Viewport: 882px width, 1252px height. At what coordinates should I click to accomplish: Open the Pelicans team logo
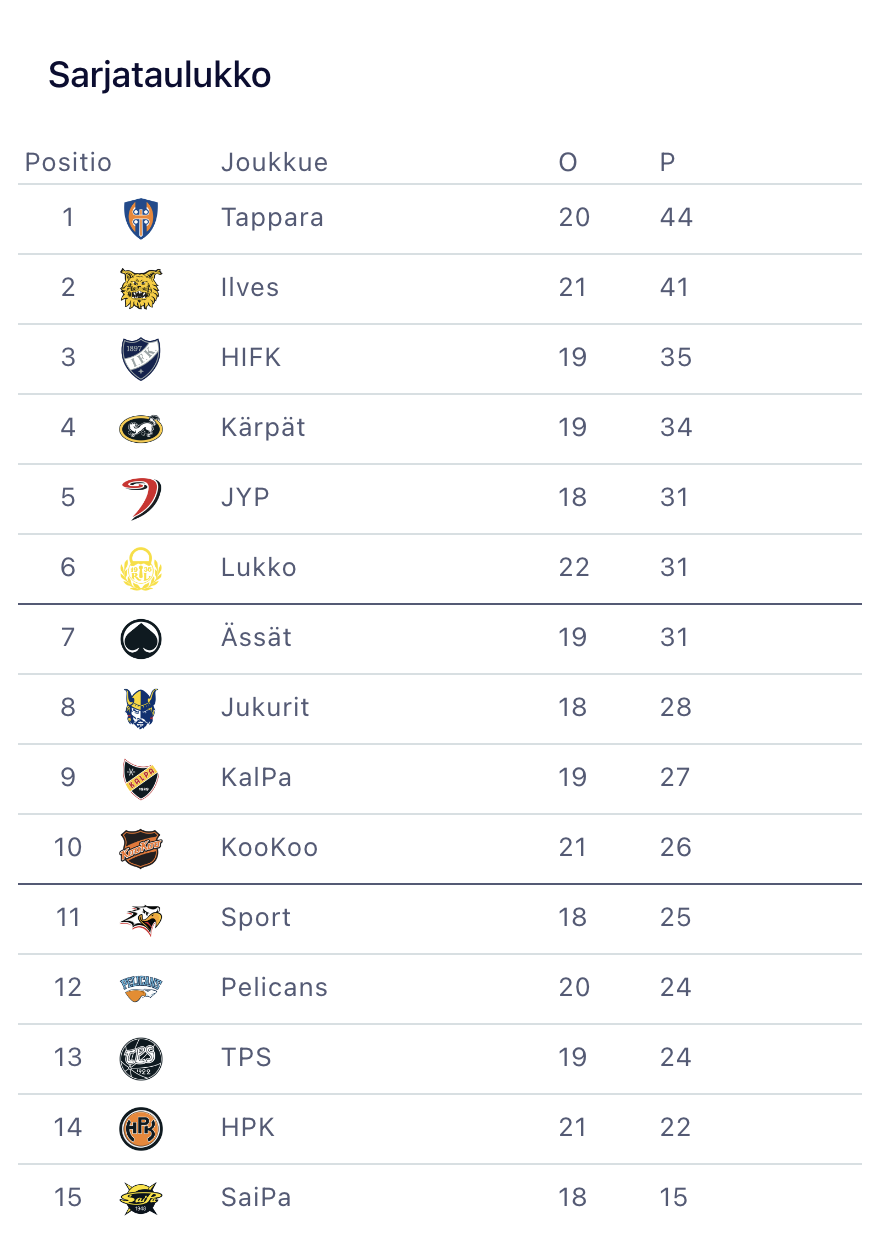point(140,988)
